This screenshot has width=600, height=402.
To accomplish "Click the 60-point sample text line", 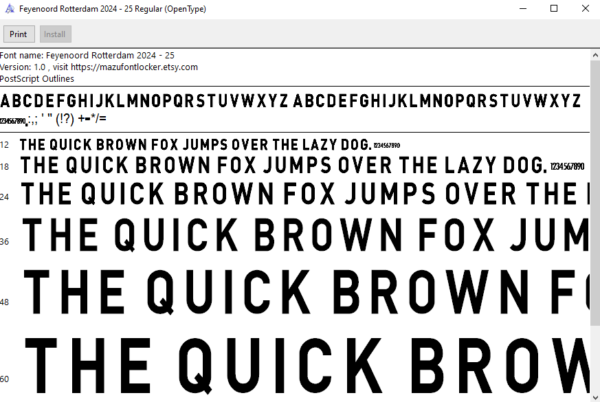I will 307,366.
